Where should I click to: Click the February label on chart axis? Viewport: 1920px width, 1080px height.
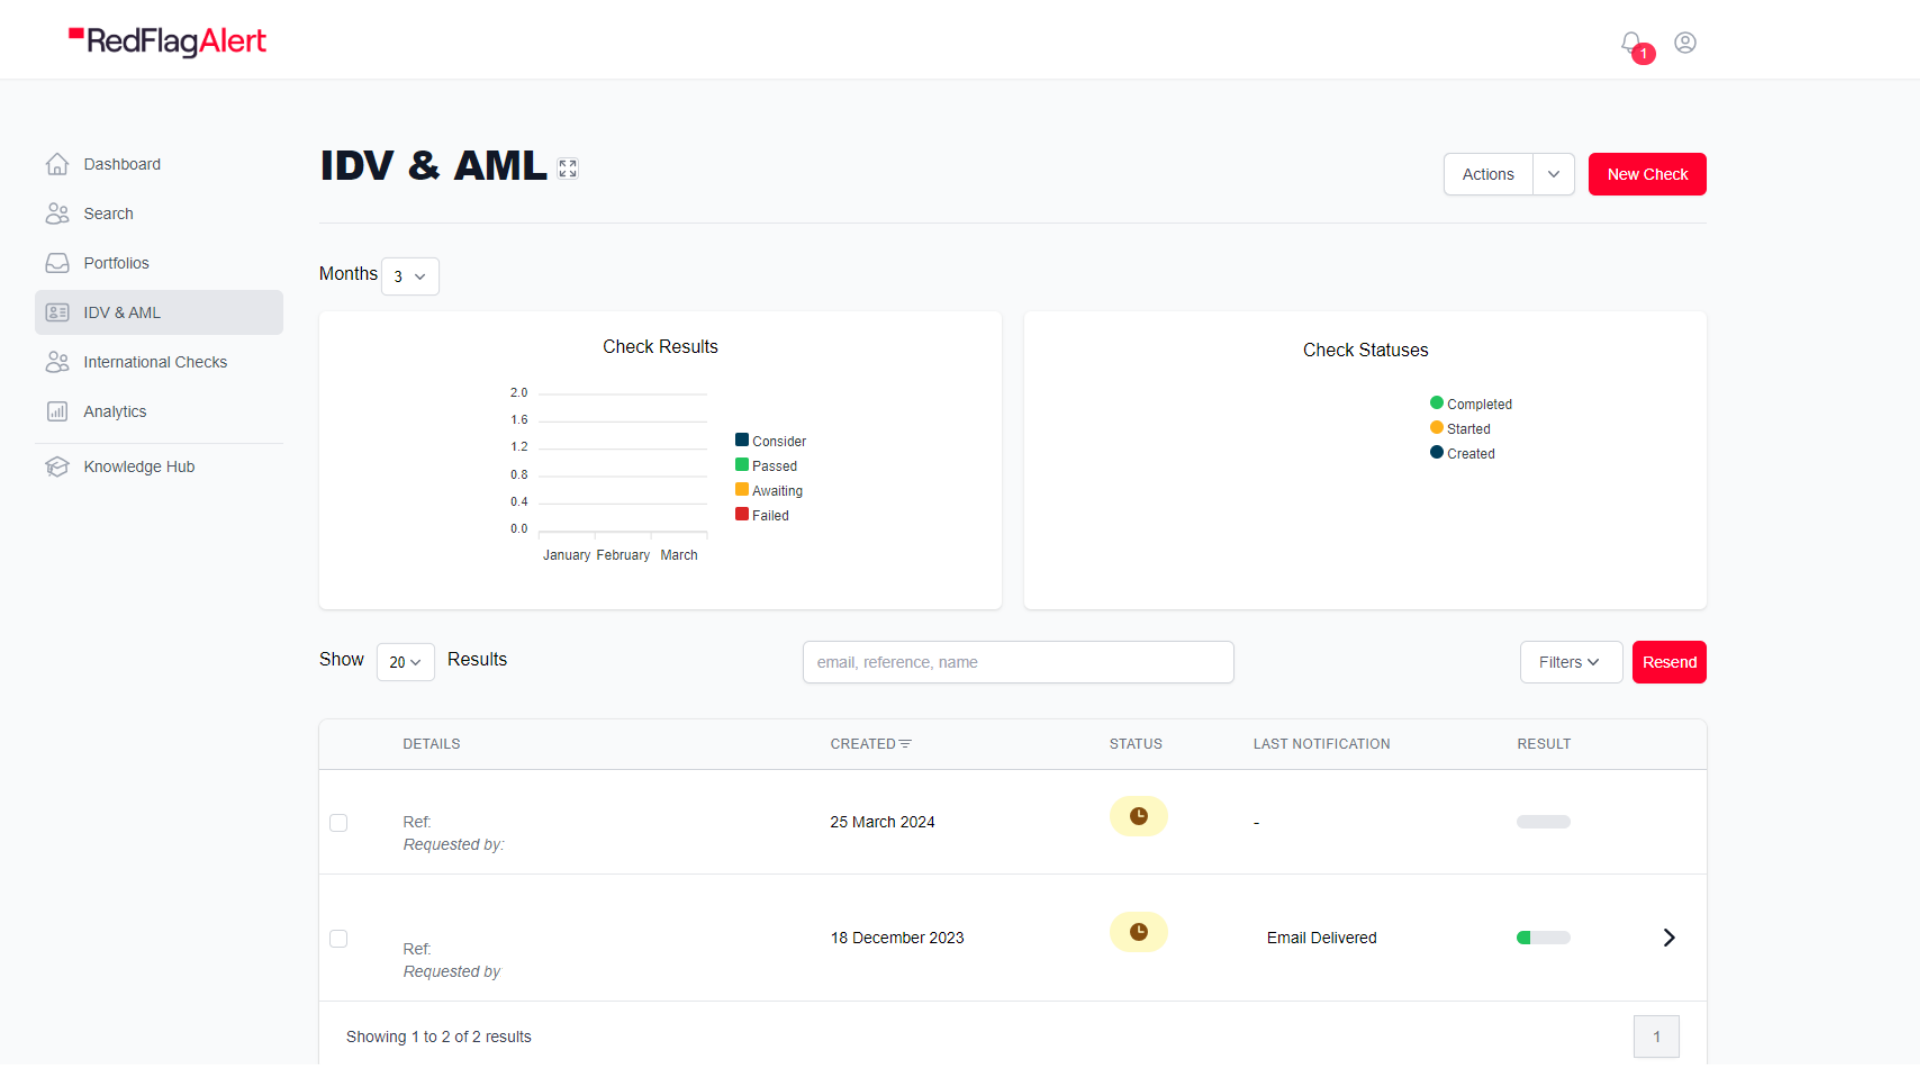(x=623, y=555)
